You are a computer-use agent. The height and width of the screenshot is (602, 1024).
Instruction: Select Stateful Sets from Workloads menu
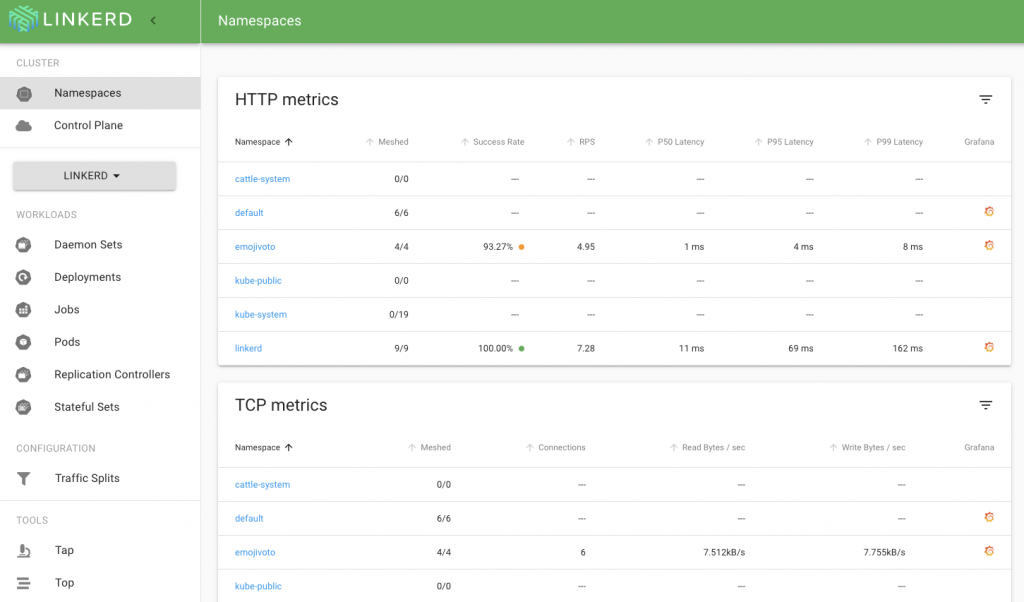click(24, 407)
